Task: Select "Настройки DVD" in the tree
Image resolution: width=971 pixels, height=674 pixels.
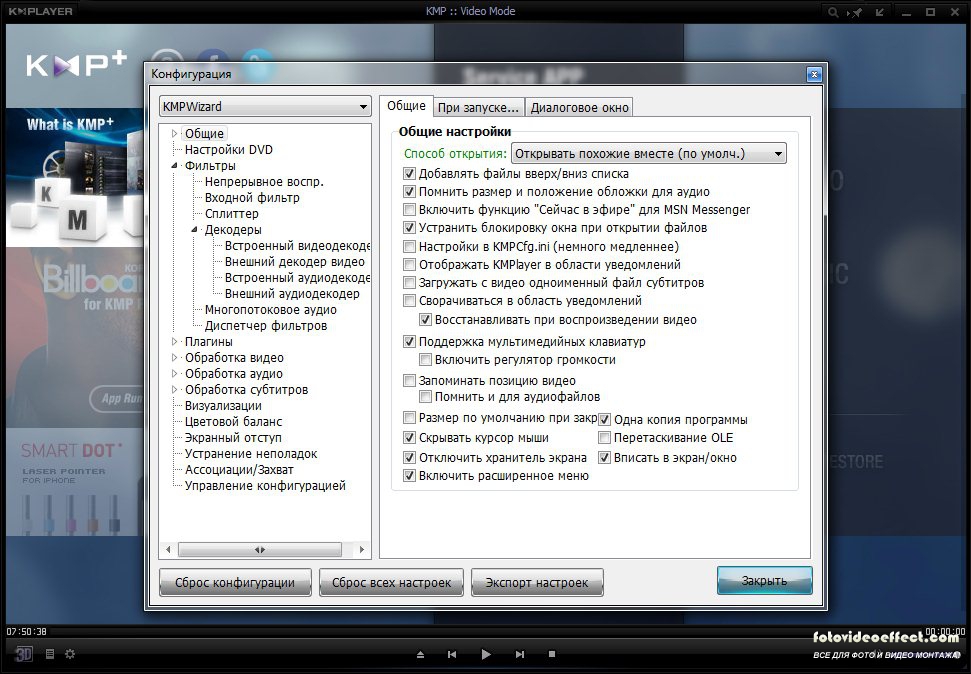Action: pos(229,149)
